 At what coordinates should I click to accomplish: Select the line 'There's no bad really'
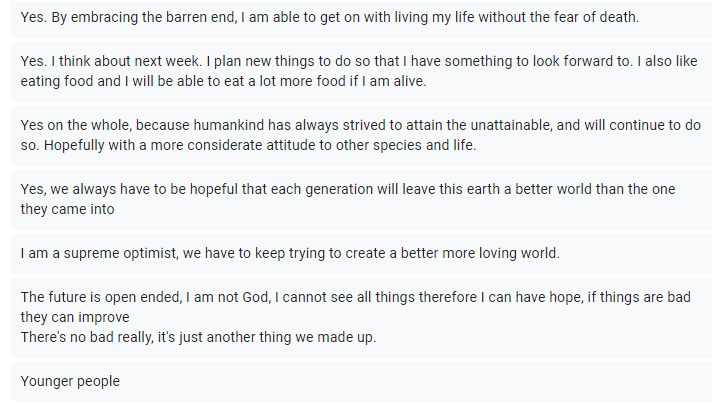198,337
